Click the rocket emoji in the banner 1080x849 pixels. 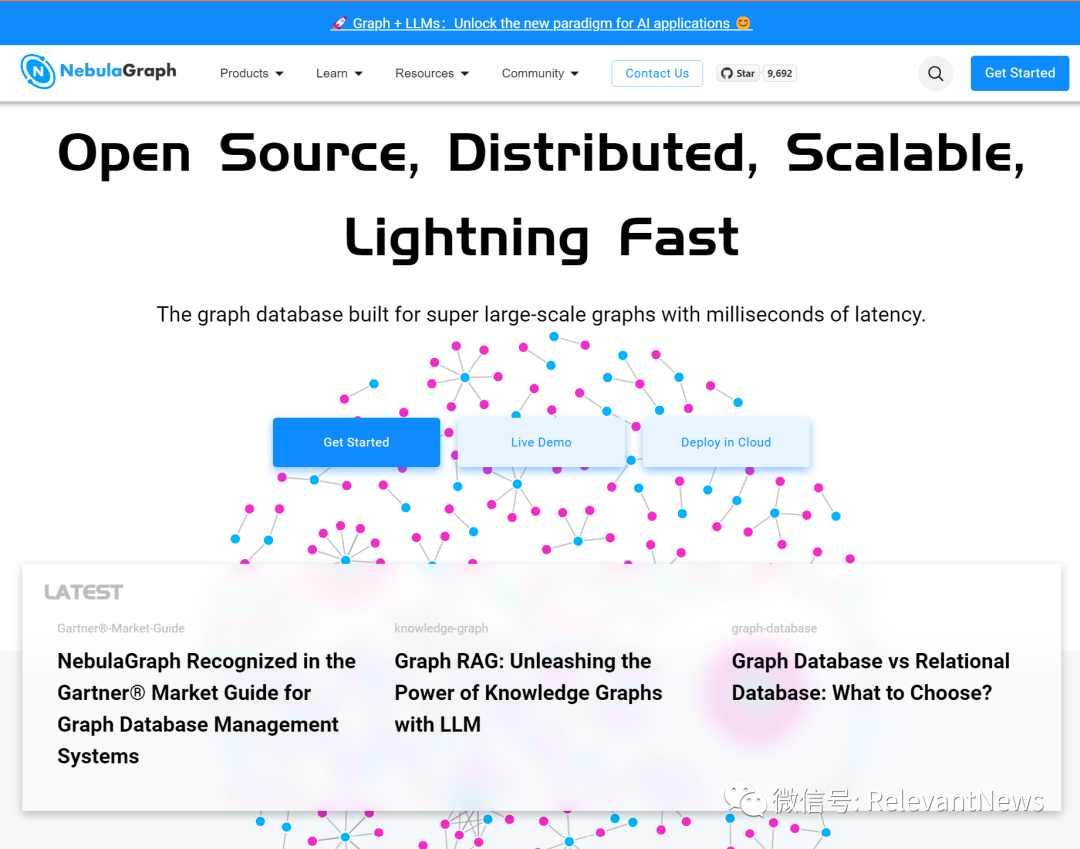pos(339,23)
